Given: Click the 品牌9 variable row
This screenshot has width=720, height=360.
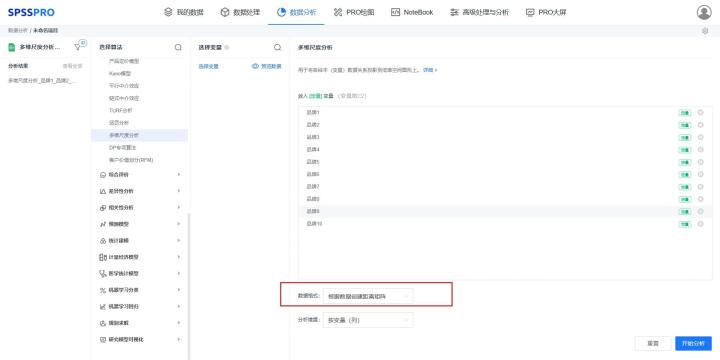Looking at the screenshot, I should pyautogui.click(x=505, y=211).
